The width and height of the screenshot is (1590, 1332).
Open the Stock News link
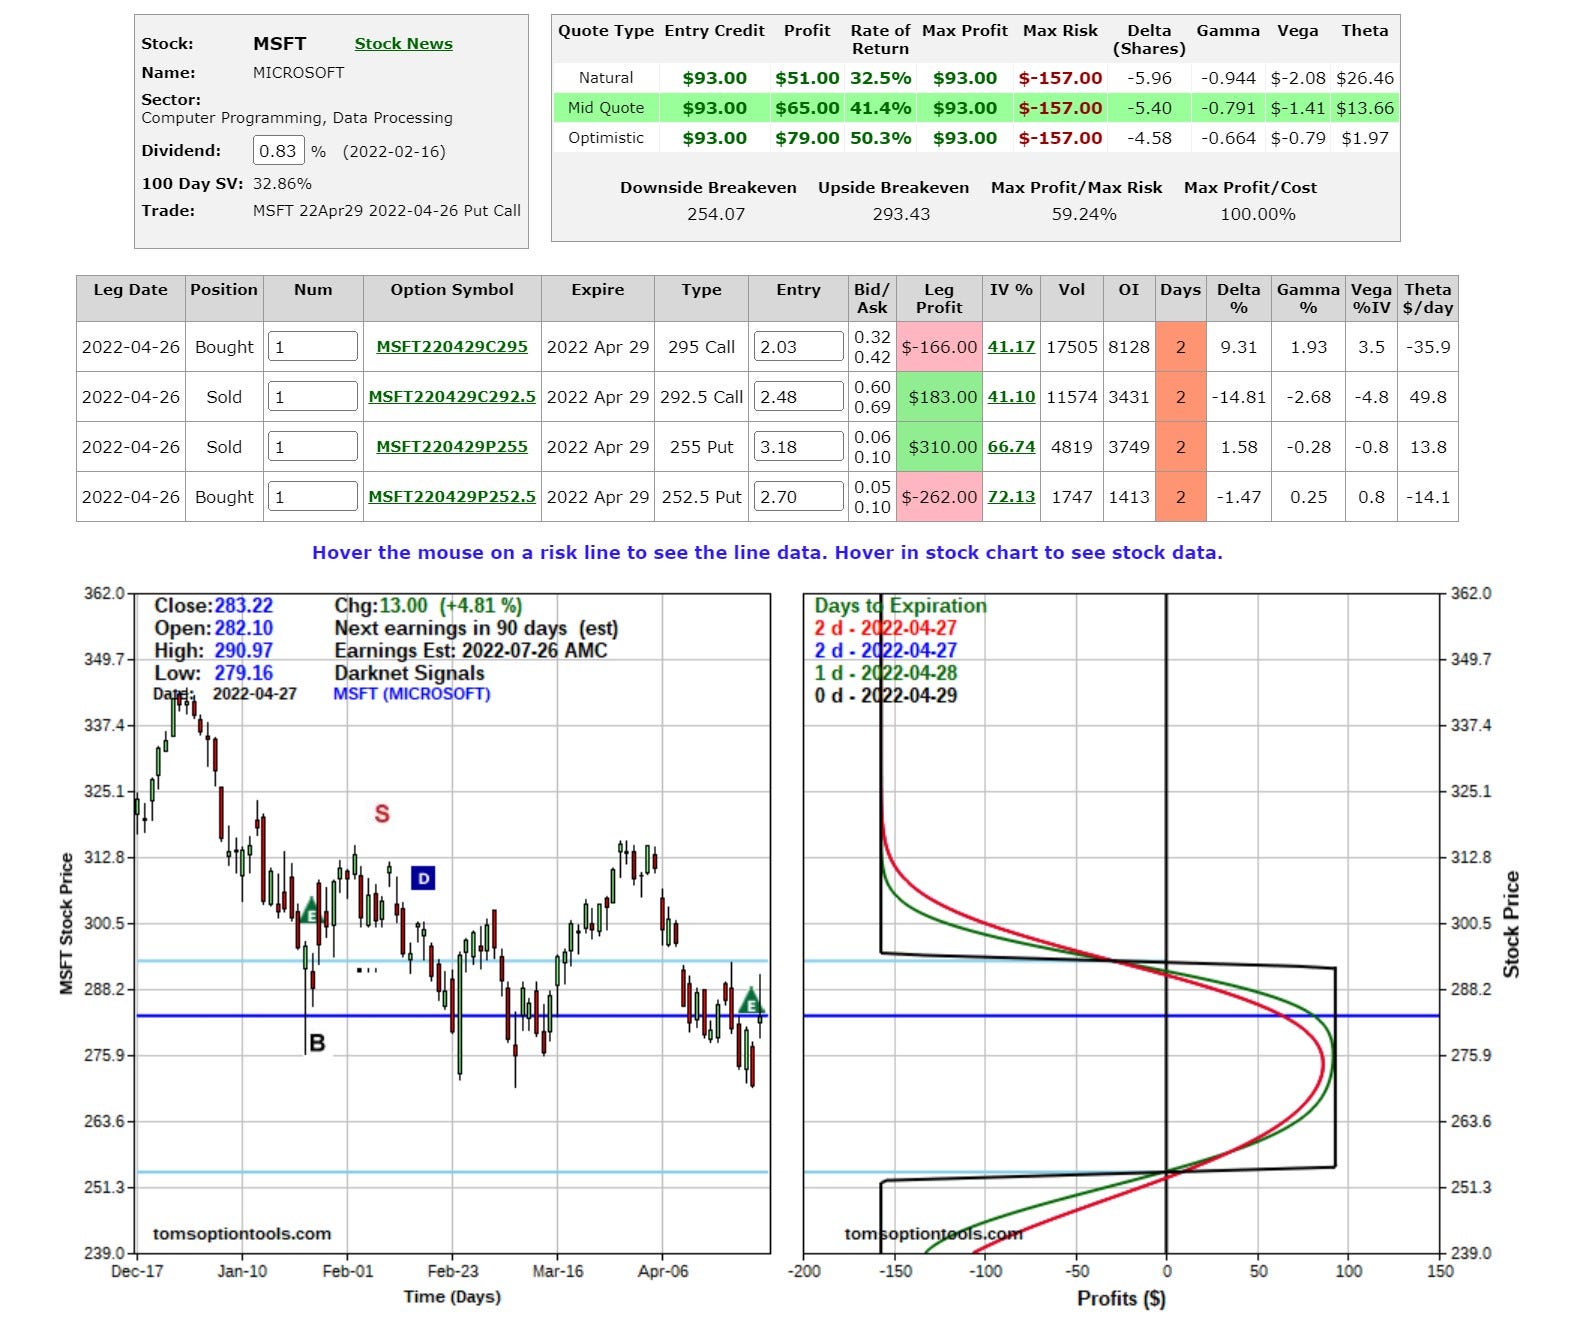pyautogui.click(x=403, y=44)
